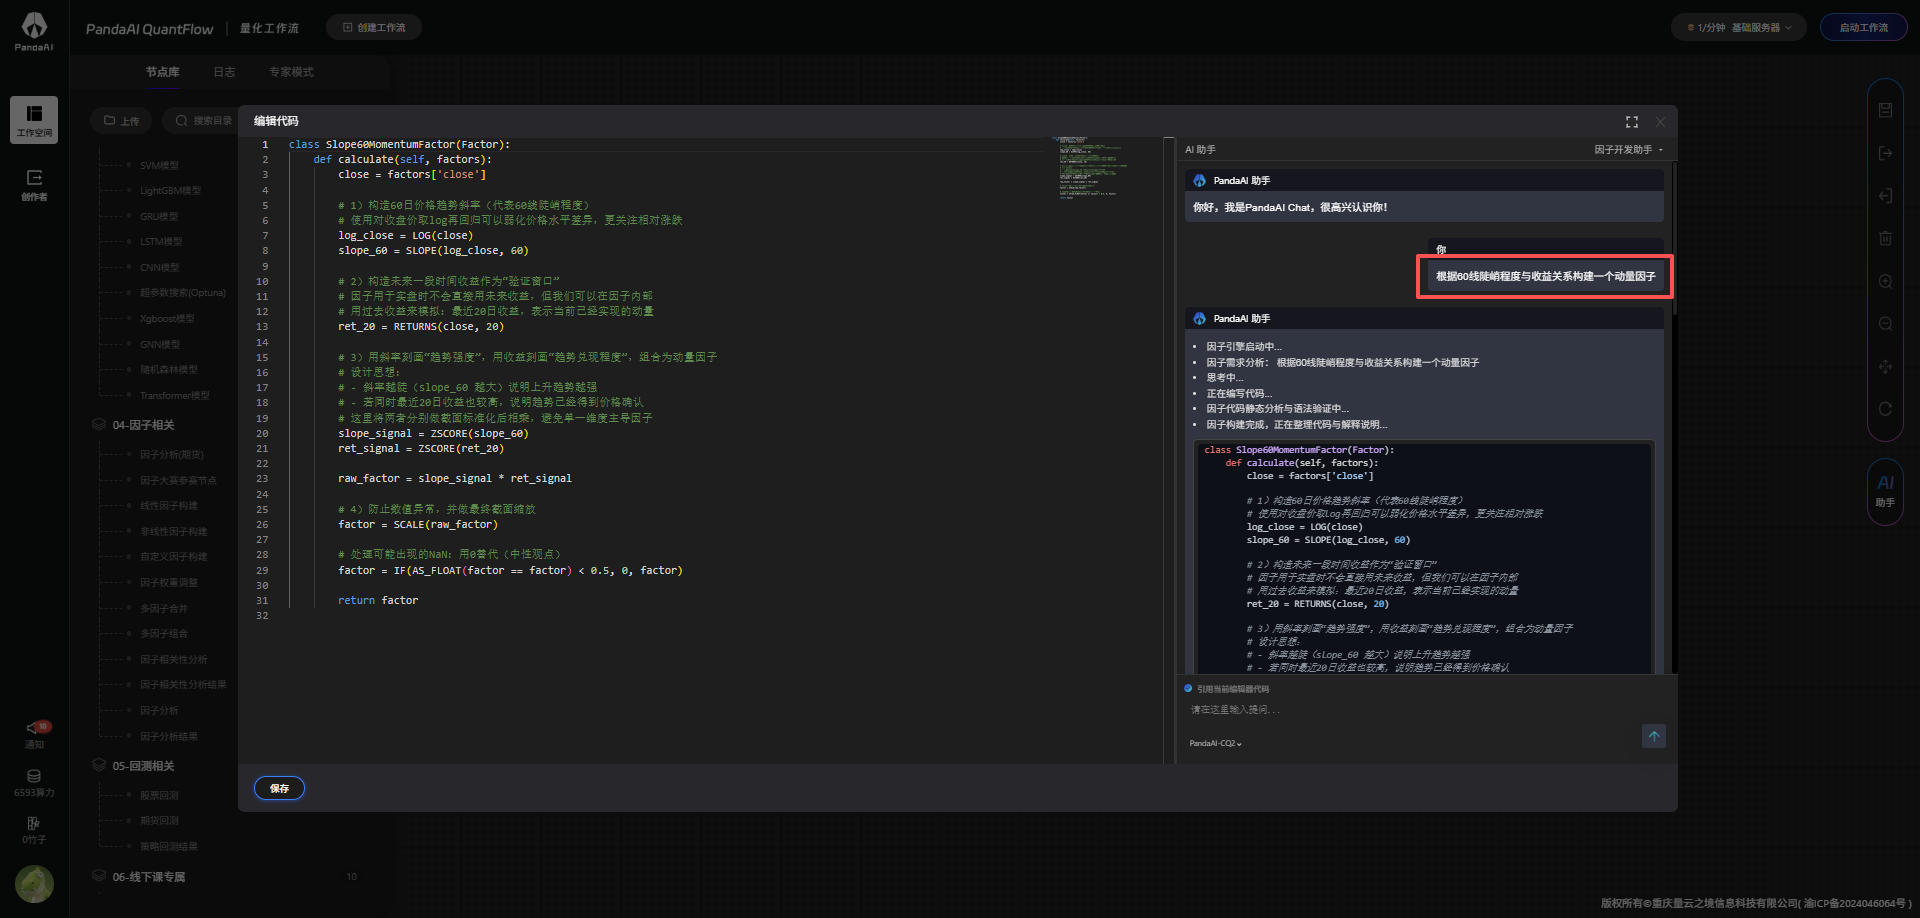
Task: Click the 创建工作流 button
Action: click(374, 28)
